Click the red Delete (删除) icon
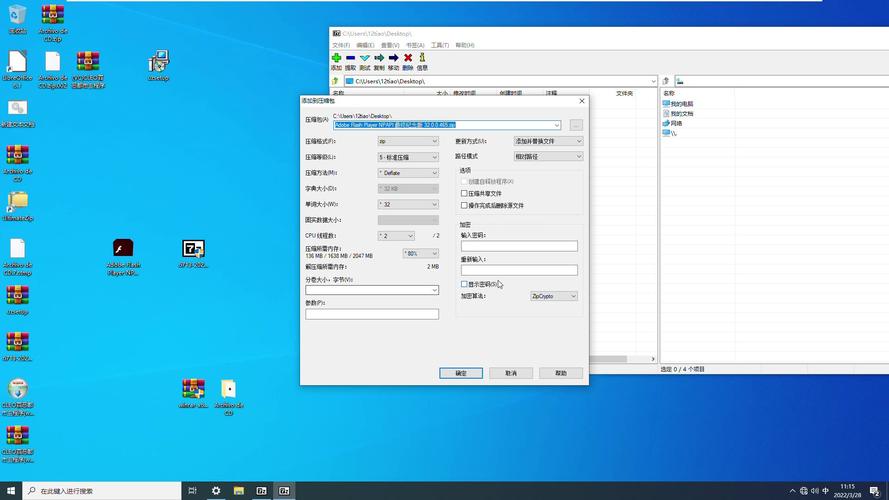The width and height of the screenshot is (889, 500). pyautogui.click(x=408, y=58)
